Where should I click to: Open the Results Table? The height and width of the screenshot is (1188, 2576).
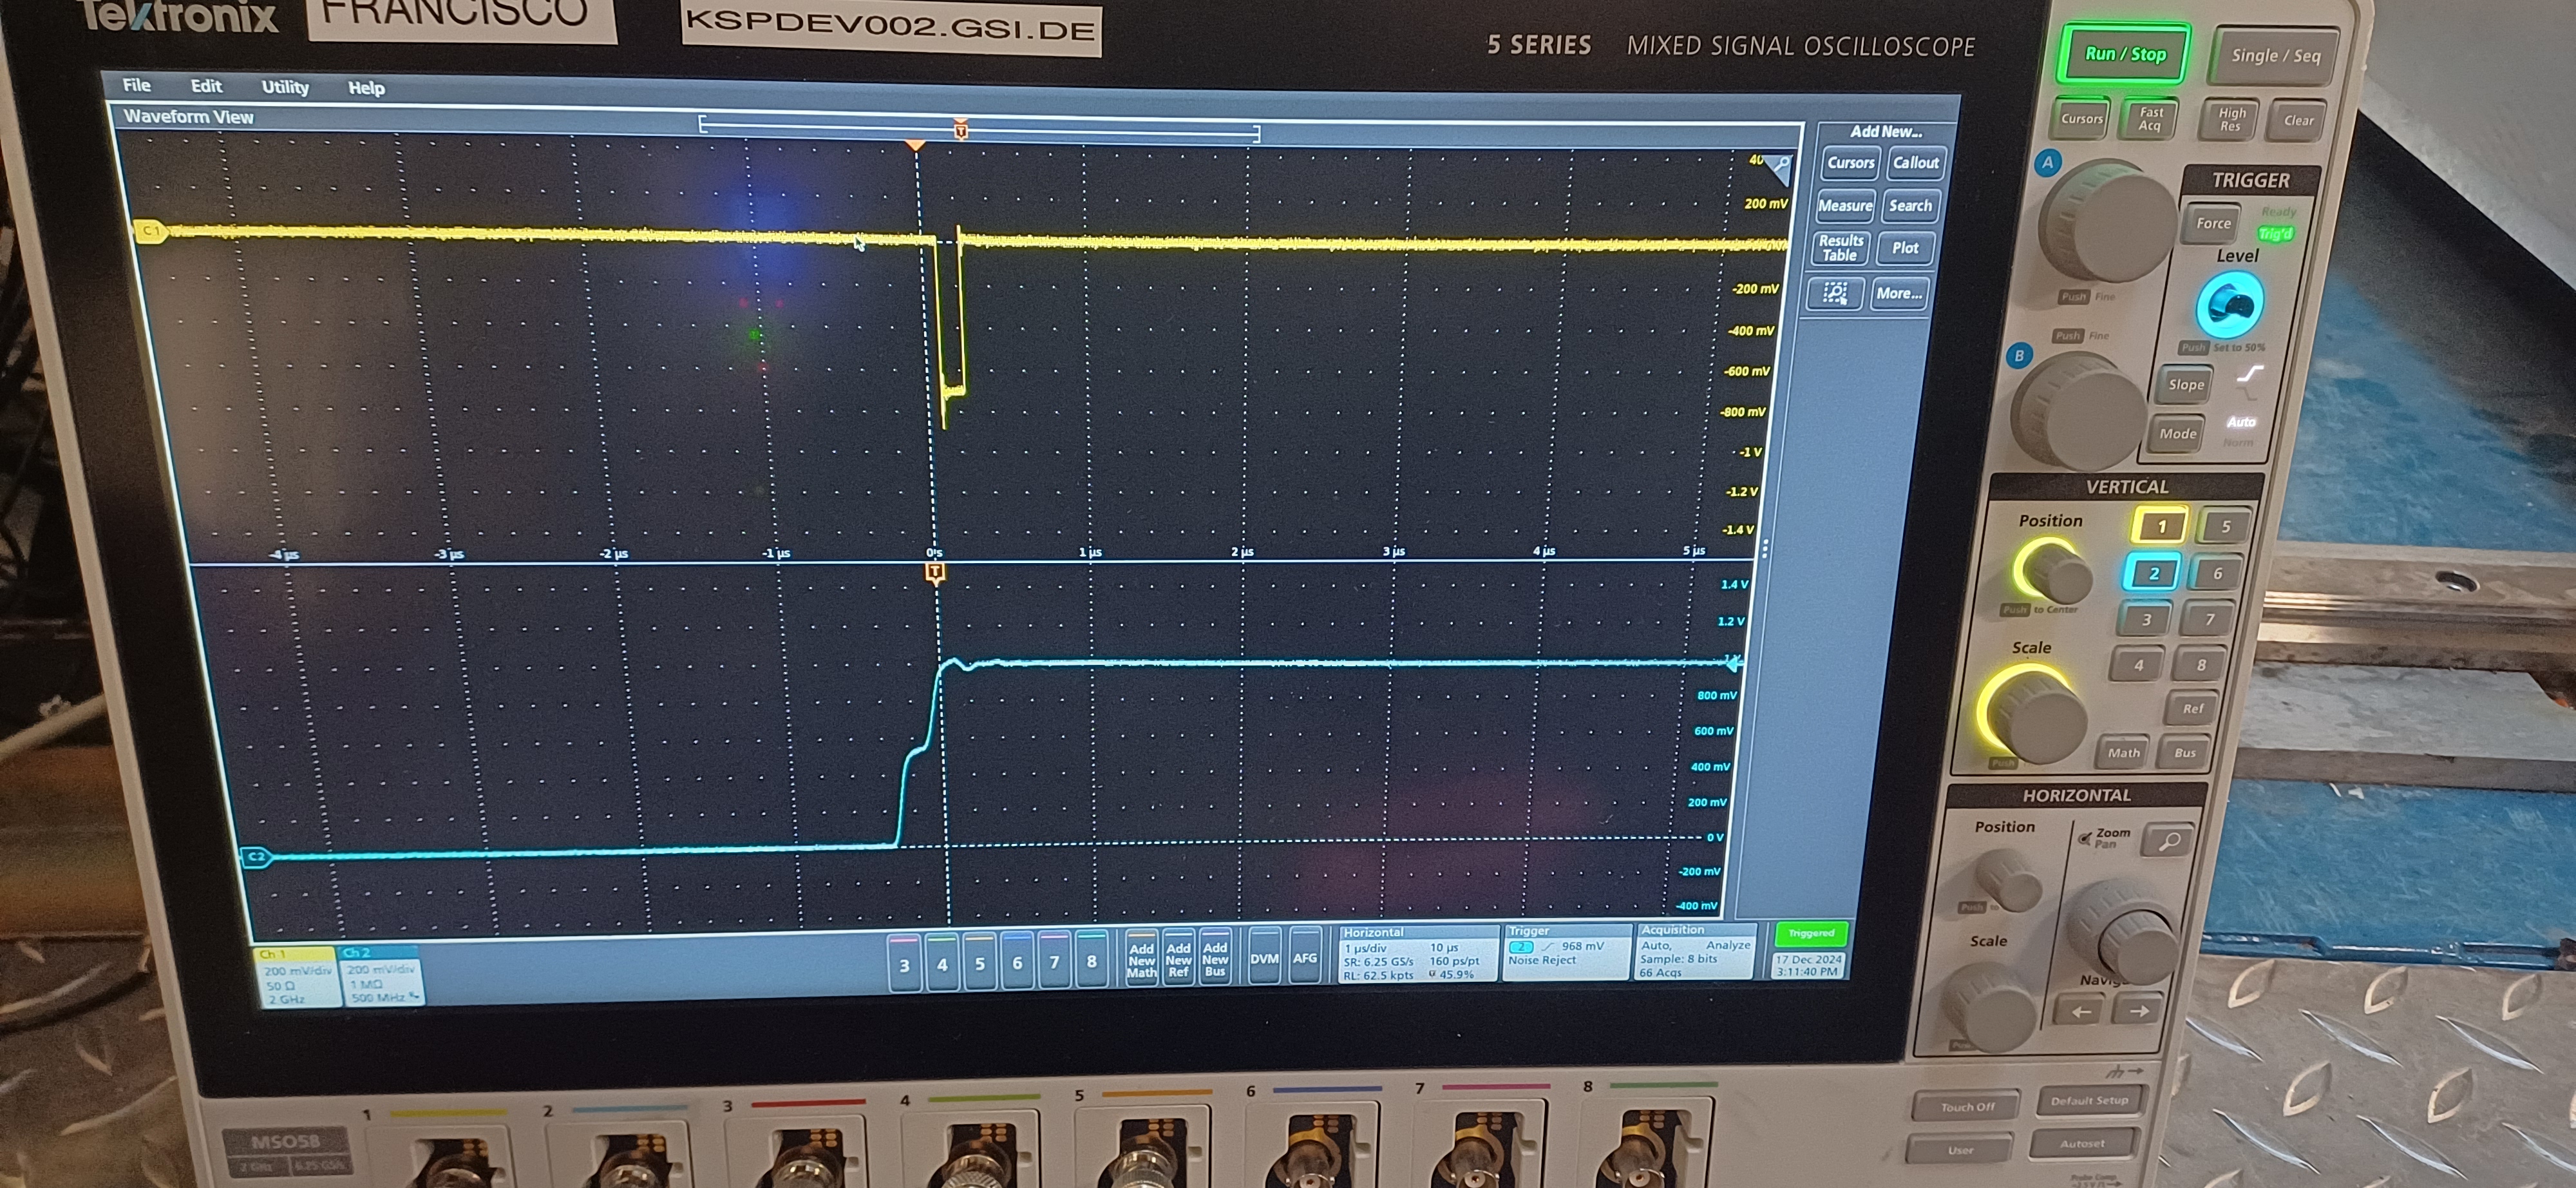click(1840, 248)
